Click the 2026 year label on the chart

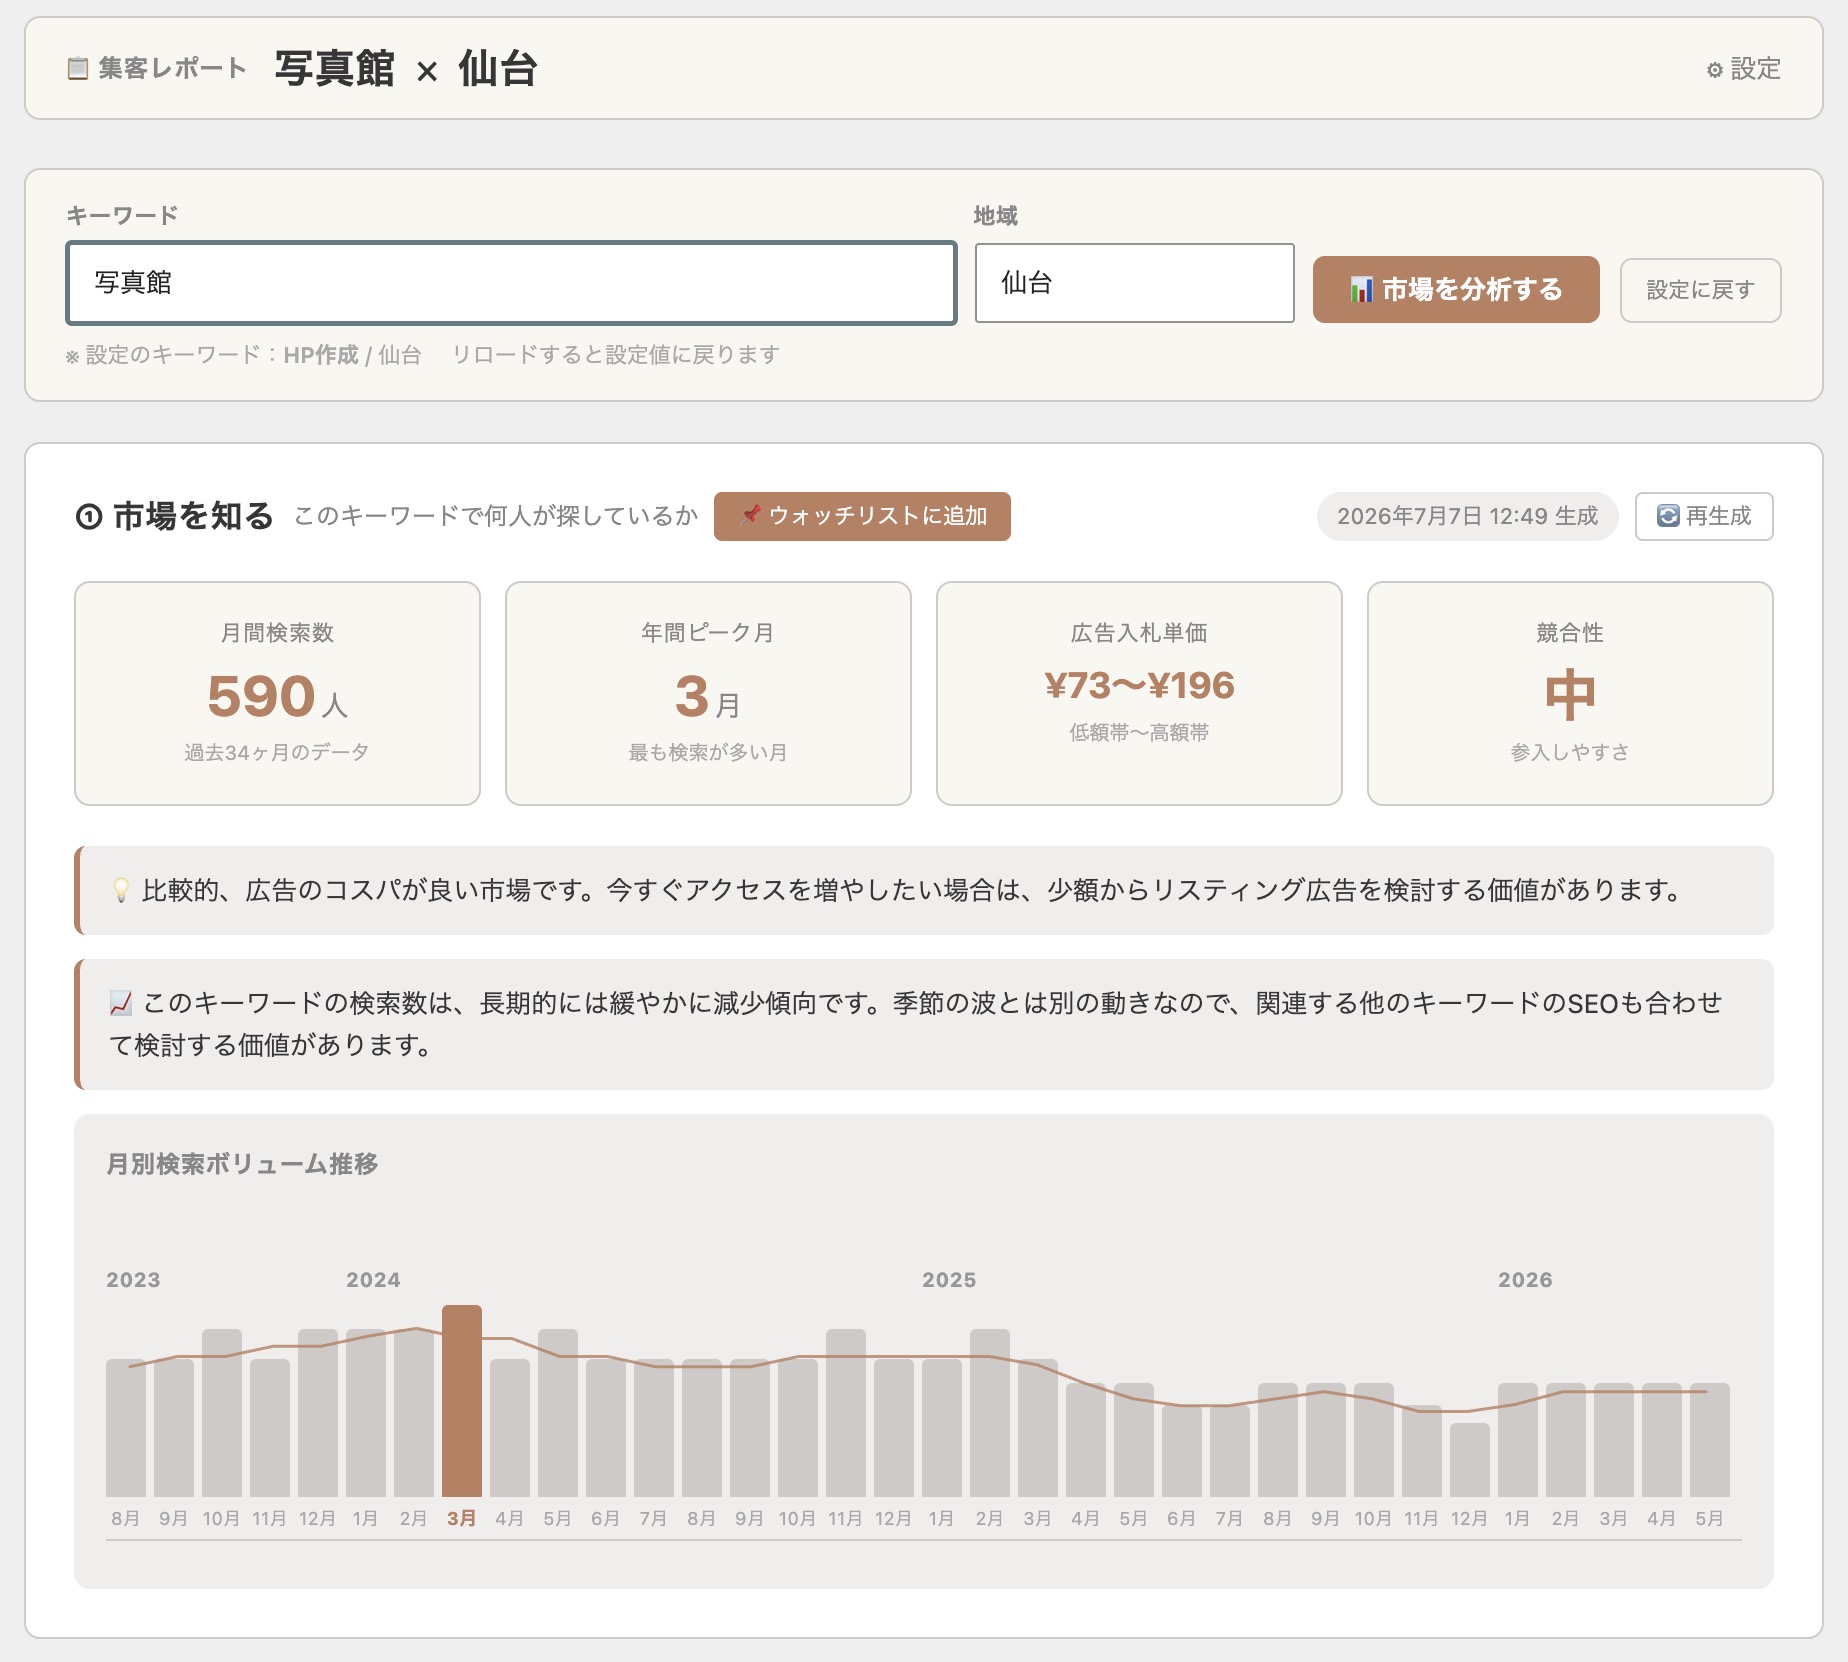pos(1525,1280)
